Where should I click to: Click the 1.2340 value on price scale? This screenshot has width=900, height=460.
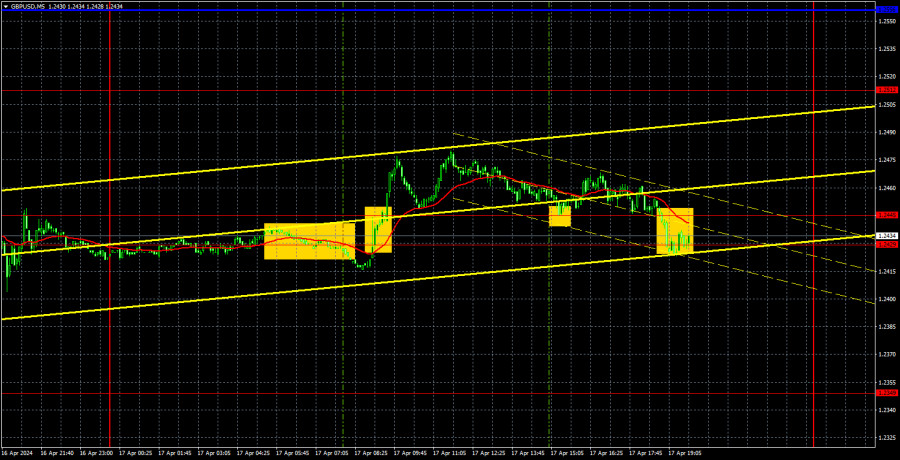click(887, 410)
